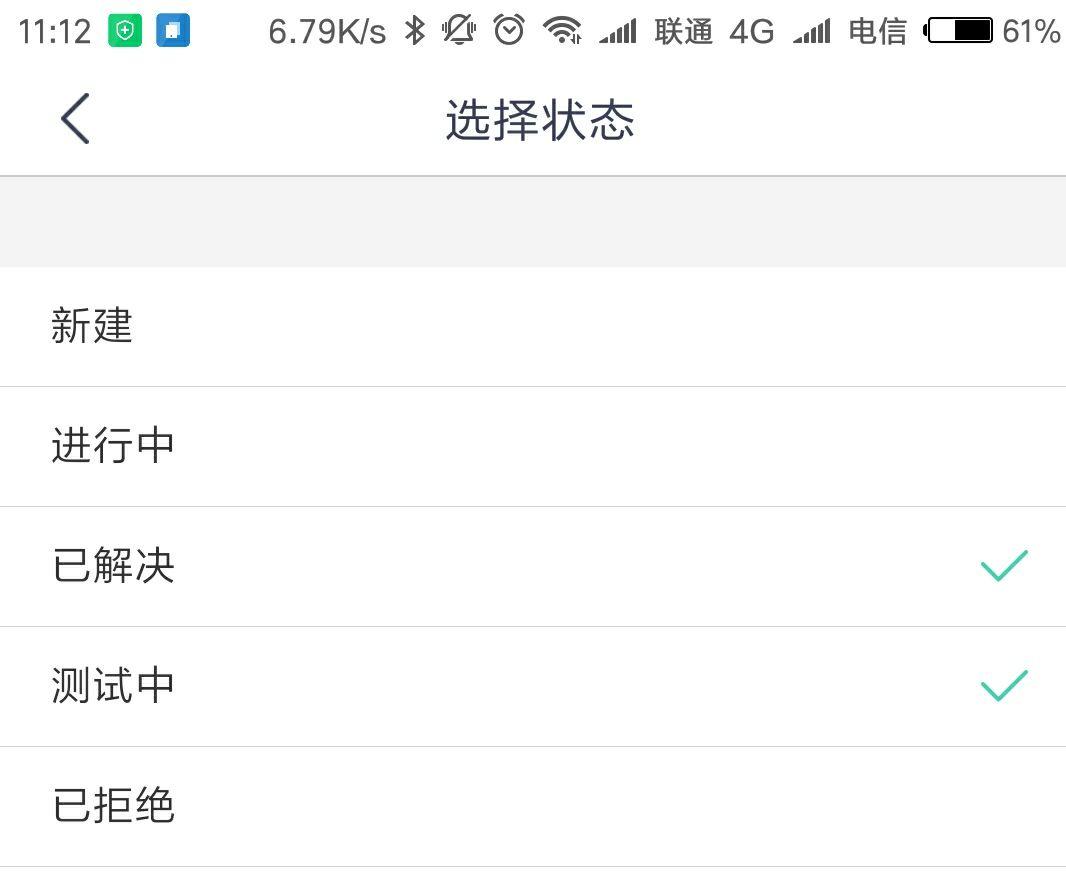
Task: Tap the gray header spacer area
Action: click(x=533, y=222)
